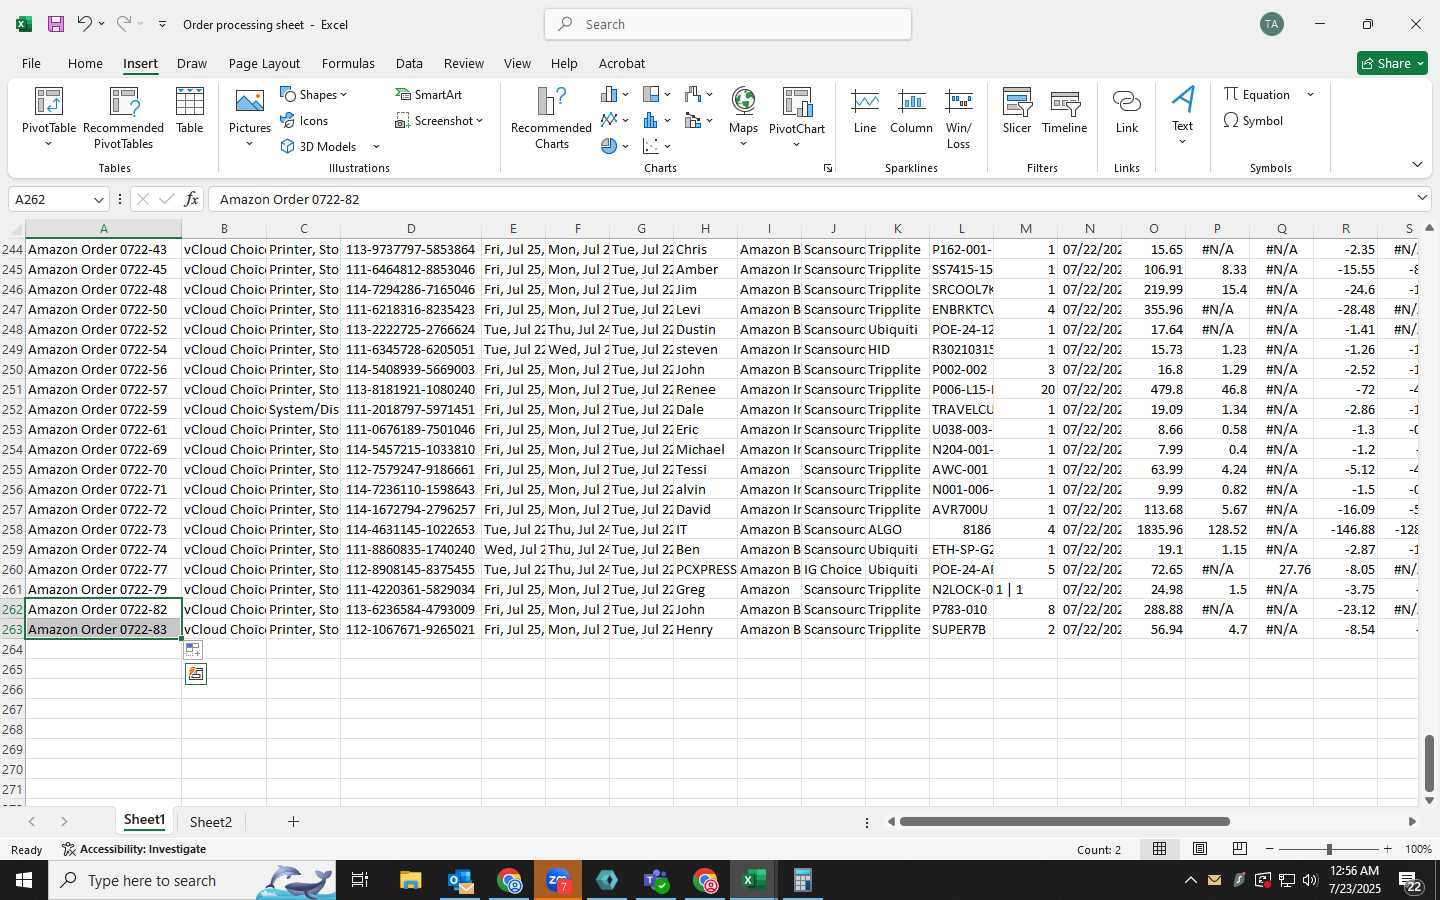
Task: Insert a PivotTable
Action: [48, 118]
